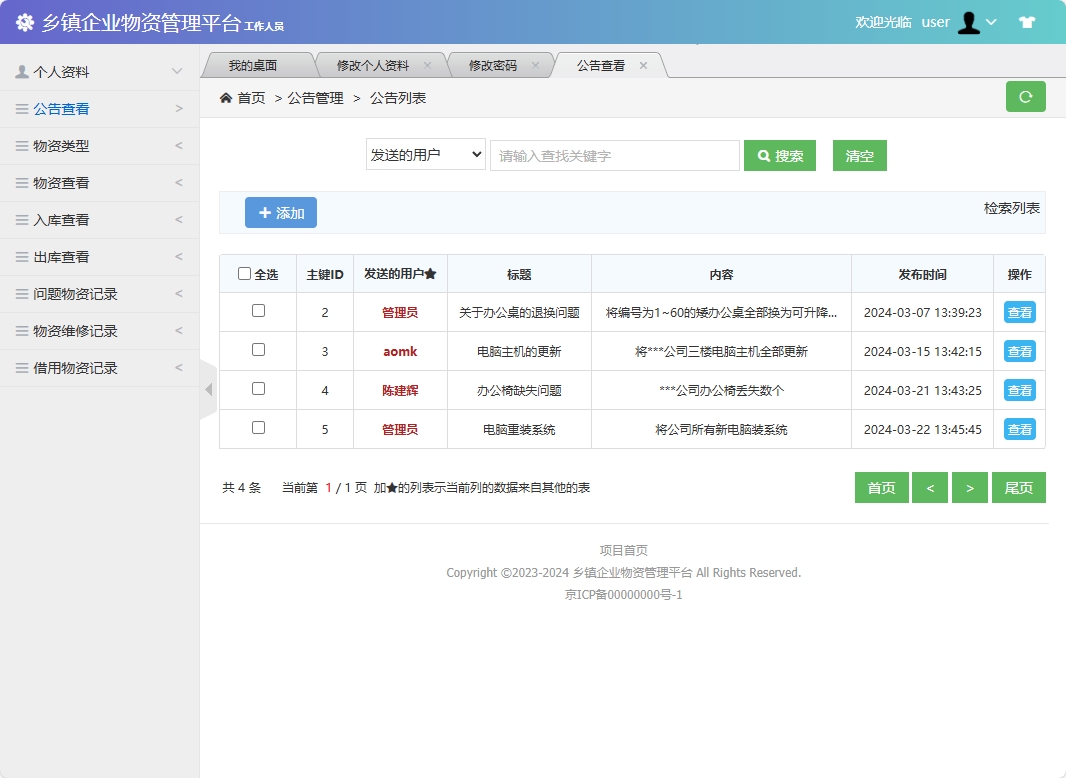The width and height of the screenshot is (1066, 778).
Task: Click the refresh icon above the breadcrumb
Action: click(x=1025, y=96)
